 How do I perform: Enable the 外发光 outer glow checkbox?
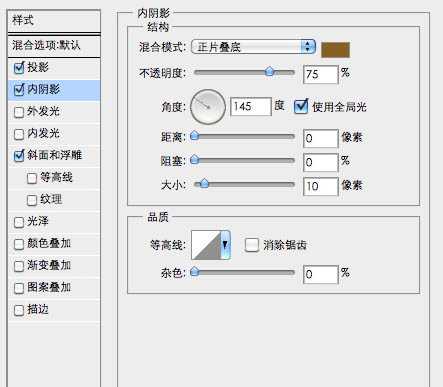(x=19, y=112)
